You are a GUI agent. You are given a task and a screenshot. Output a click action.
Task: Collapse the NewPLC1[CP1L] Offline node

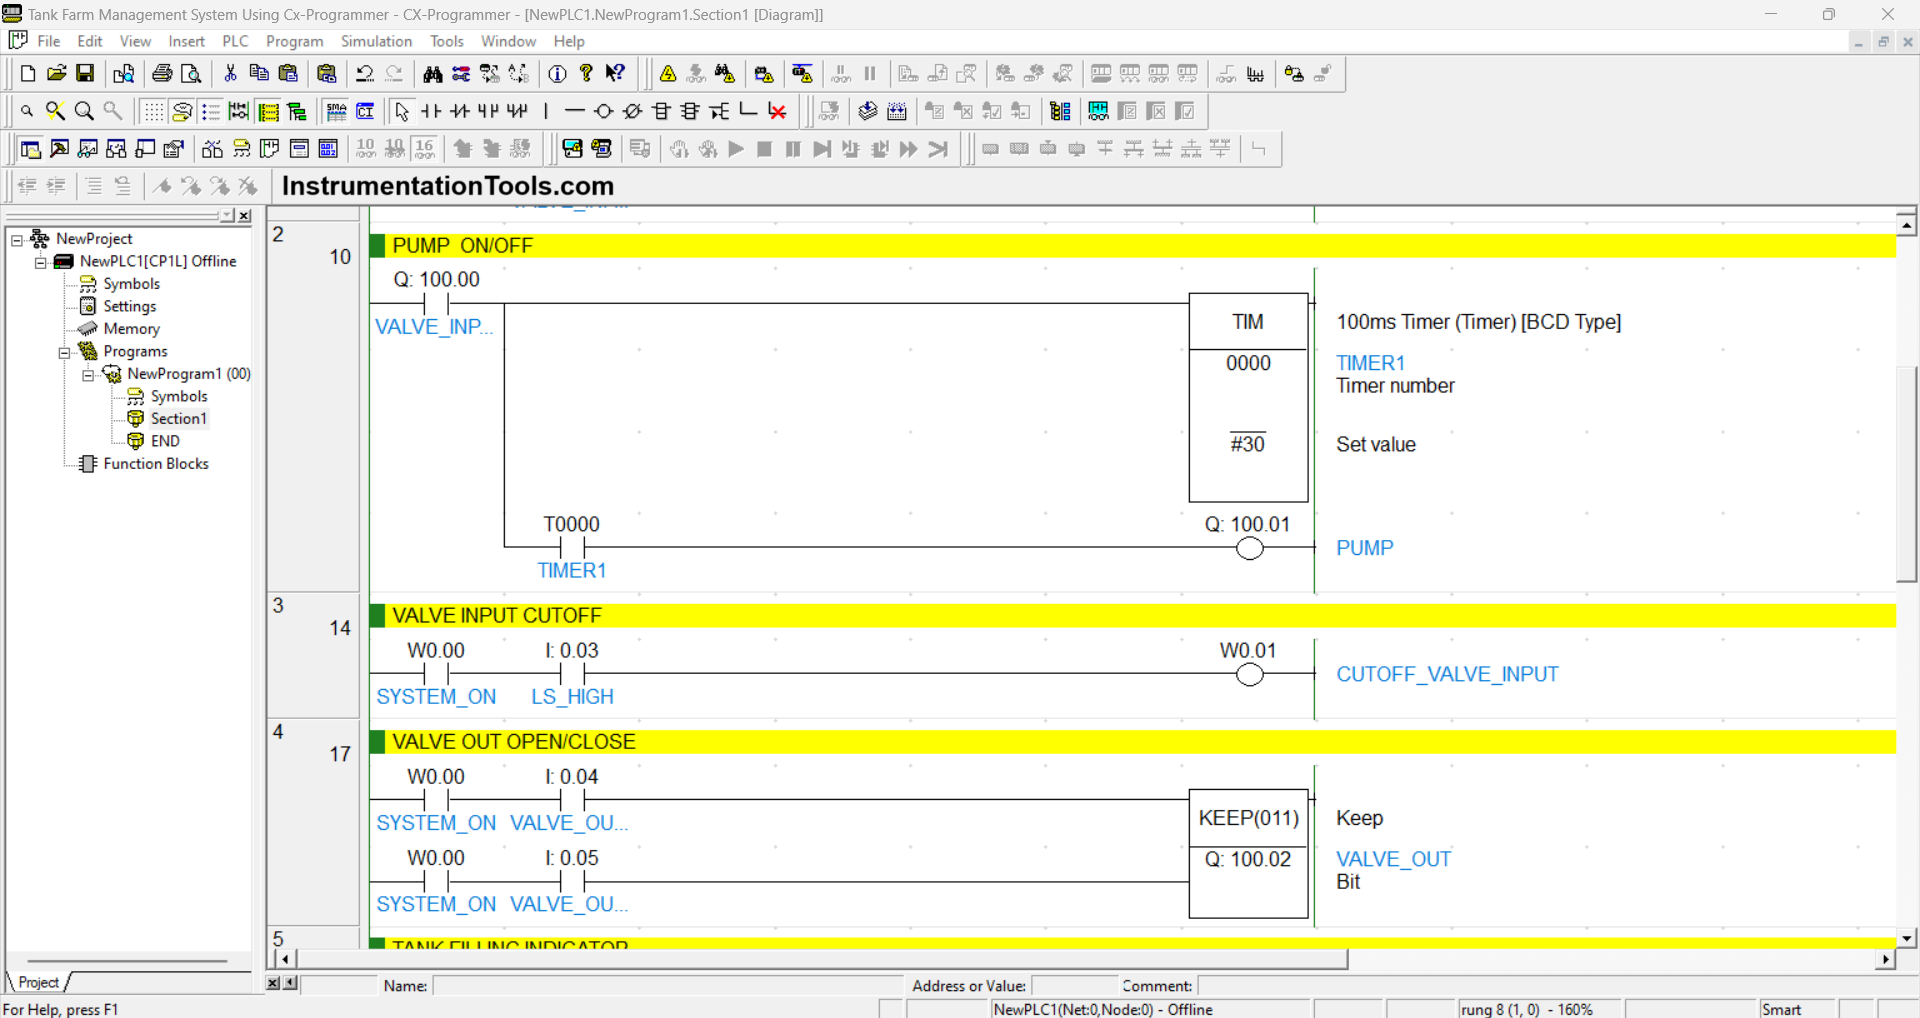click(x=41, y=262)
